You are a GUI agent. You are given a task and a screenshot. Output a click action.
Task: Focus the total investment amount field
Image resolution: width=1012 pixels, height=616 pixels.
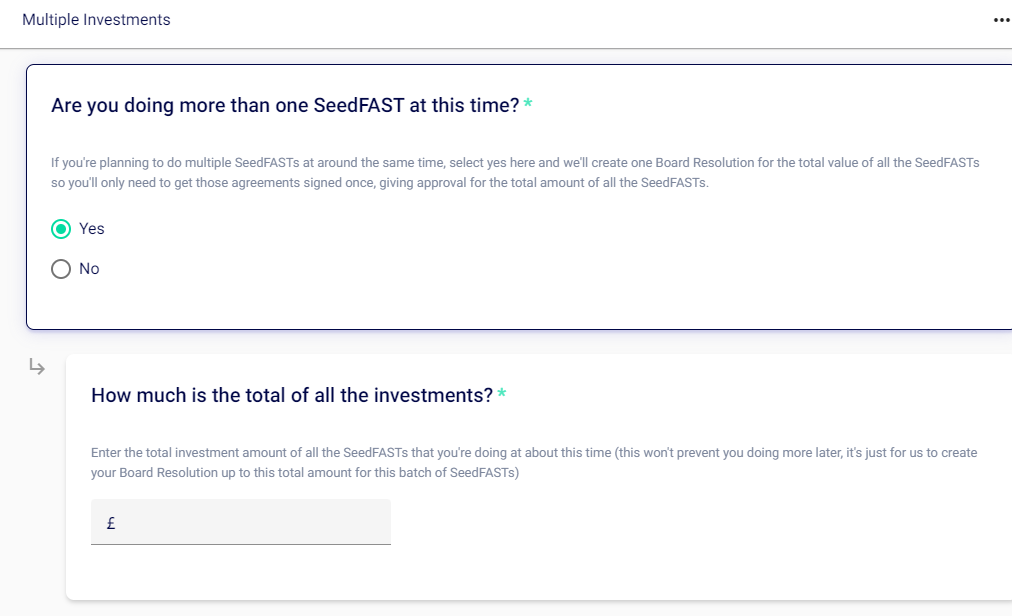250,522
